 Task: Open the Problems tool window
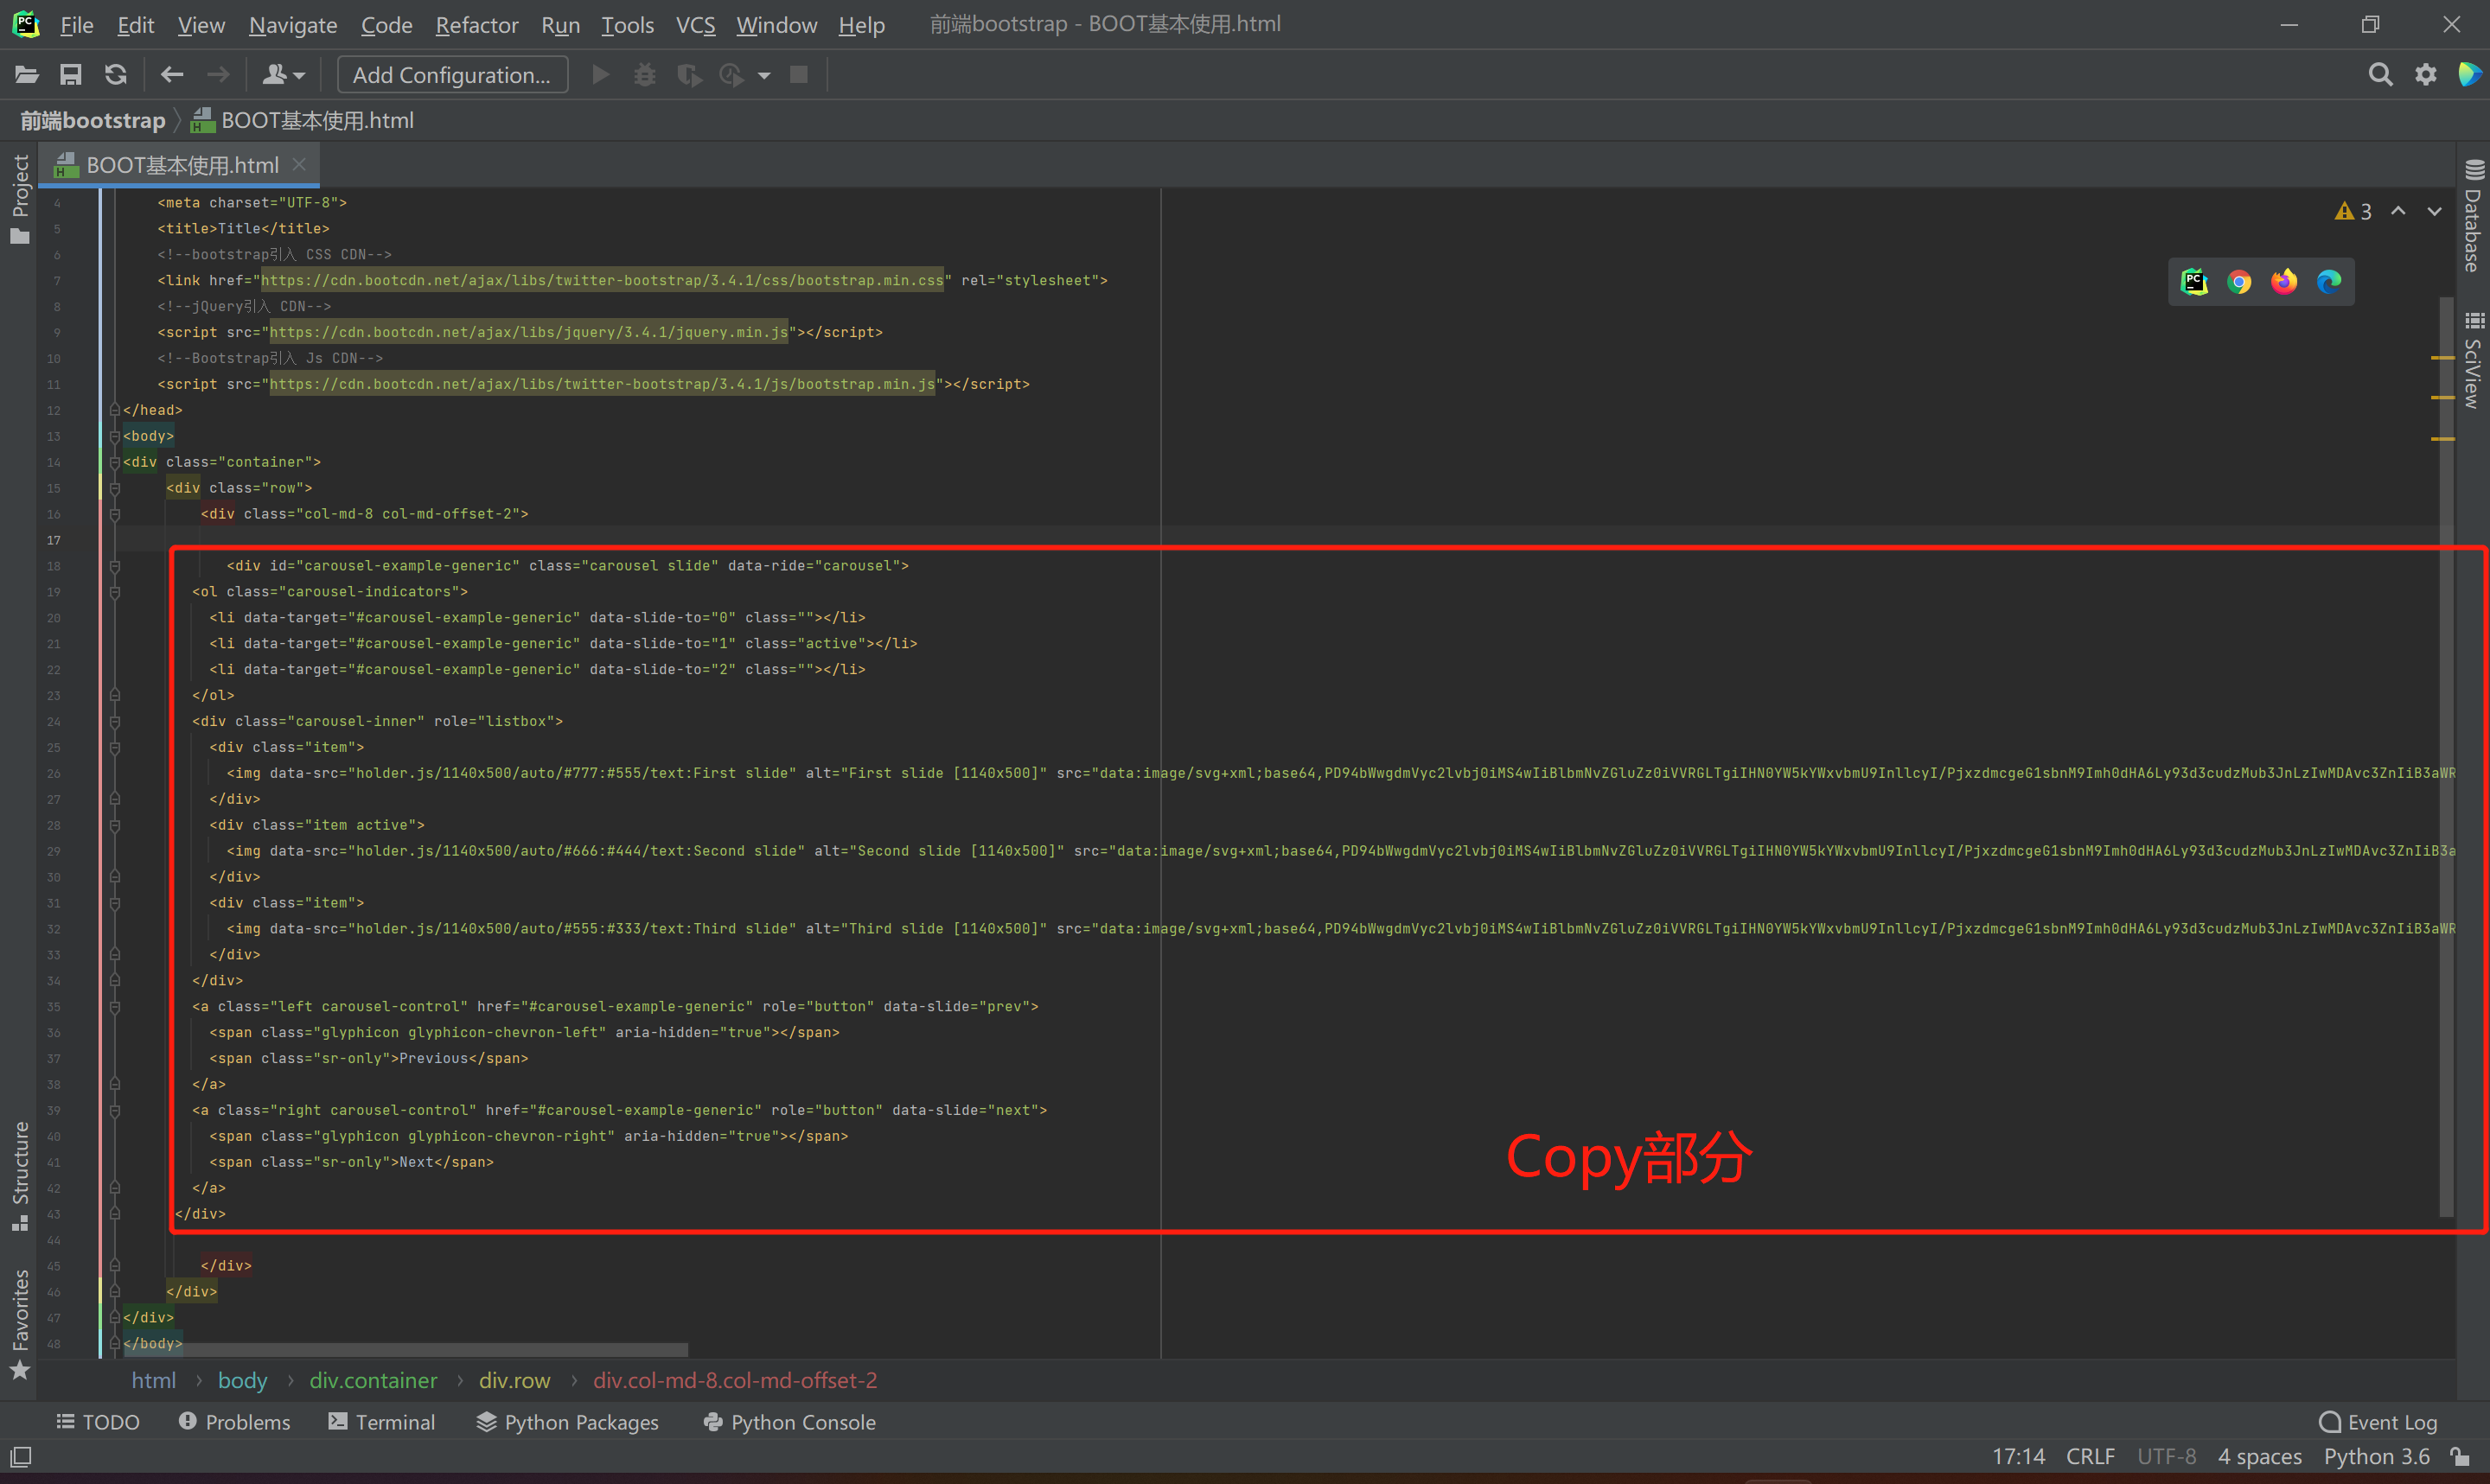tap(235, 1422)
